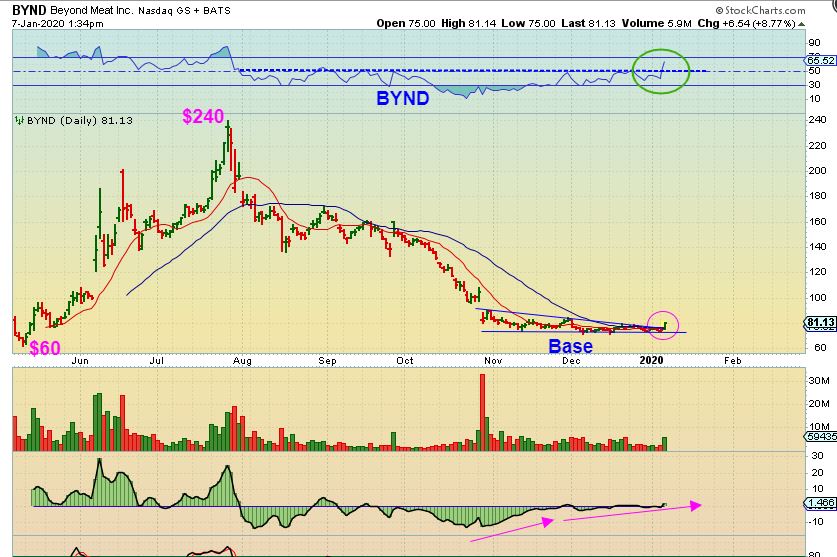The width and height of the screenshot is (837, 557).
Task: Click the 2020 label on the date axis
Action: pyautogui.click(x=651, y=360)
